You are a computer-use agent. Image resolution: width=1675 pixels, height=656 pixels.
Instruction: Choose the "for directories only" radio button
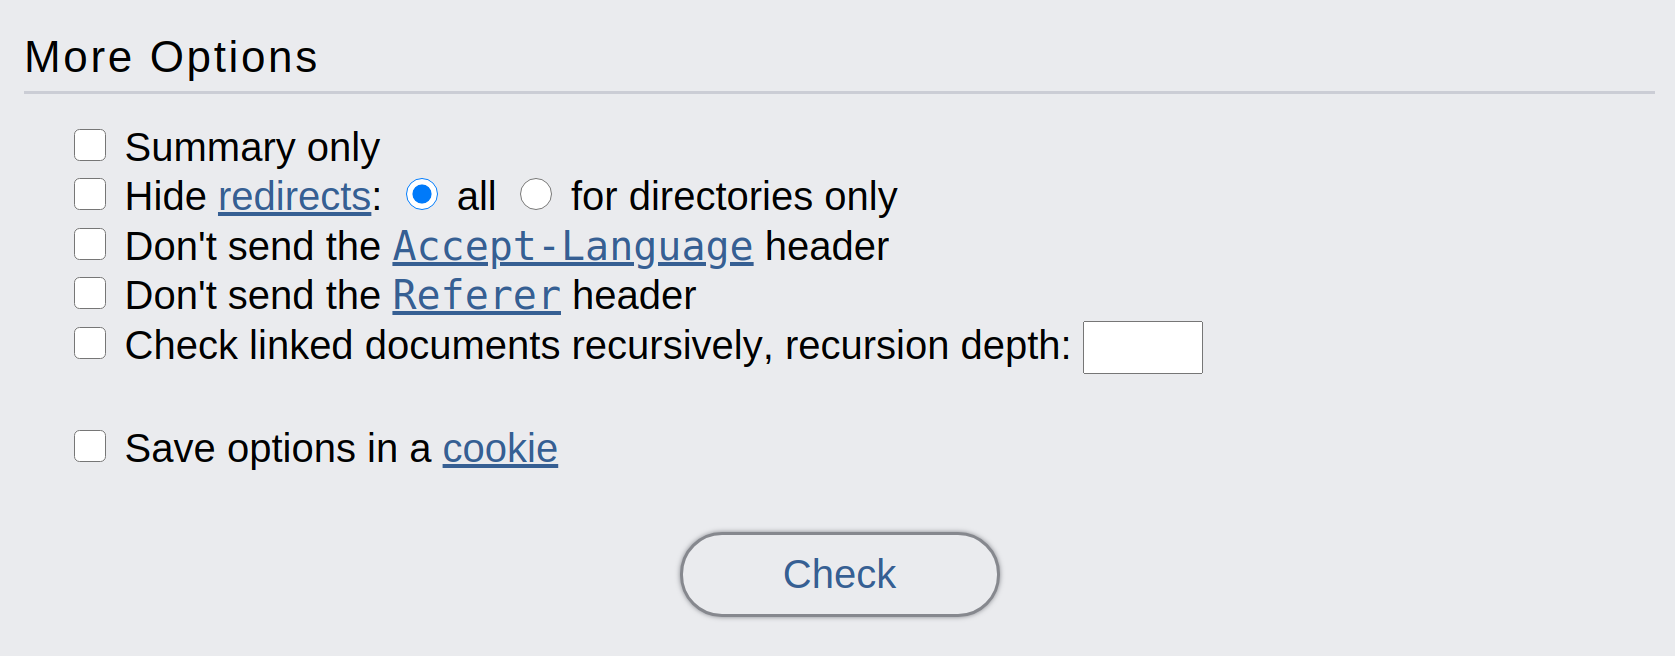pos(536,194)
